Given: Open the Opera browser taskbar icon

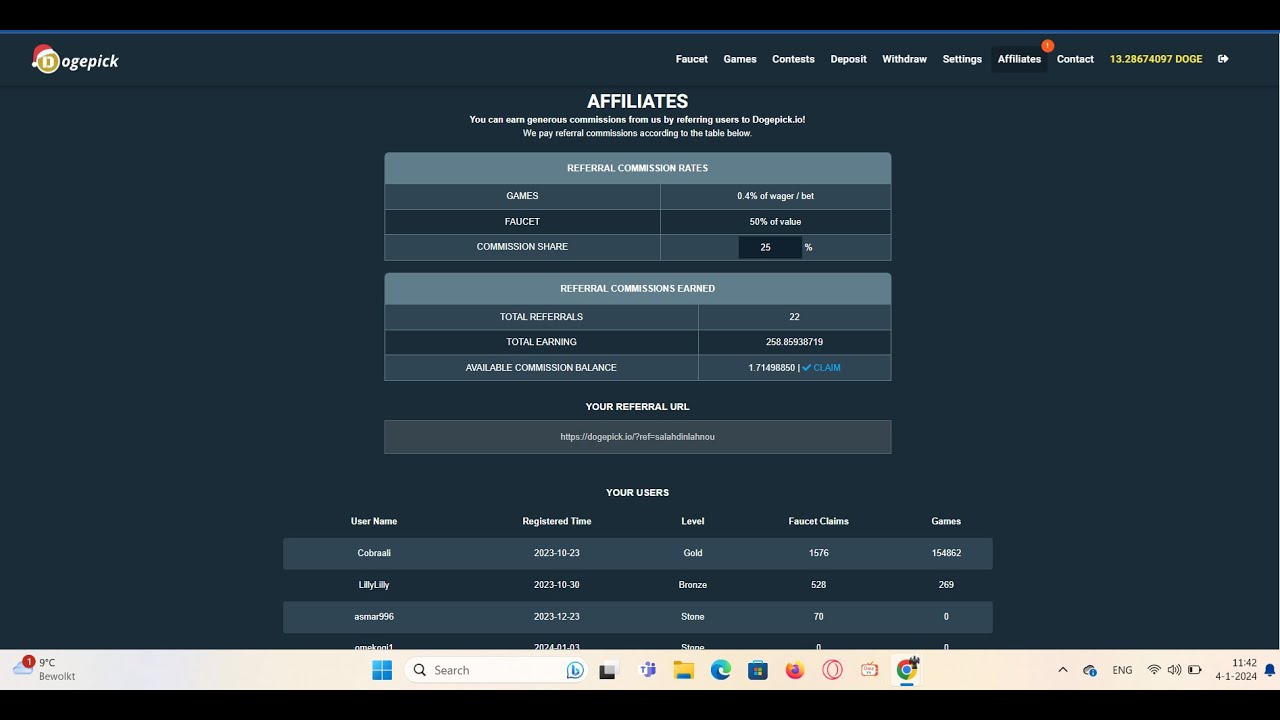Looking at the screenshot, I should pyautogui.click(x=832, y=670).
